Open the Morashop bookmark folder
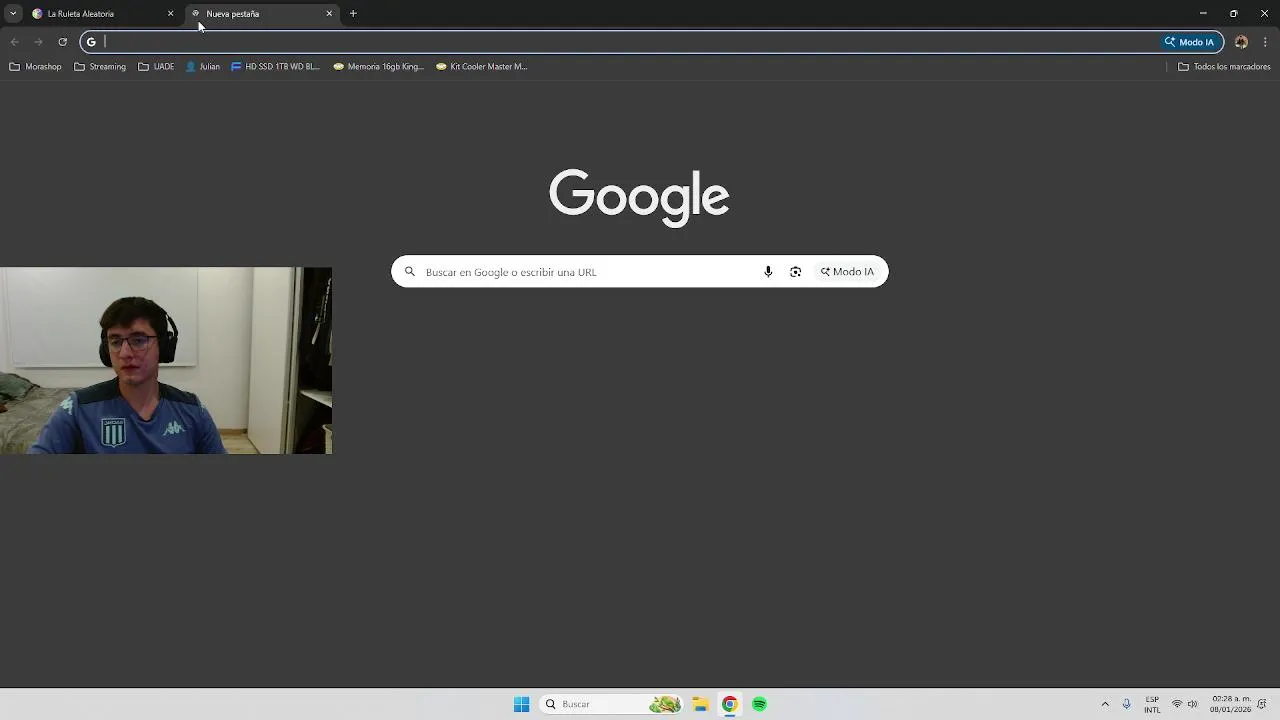 click(x=35, y=67)
